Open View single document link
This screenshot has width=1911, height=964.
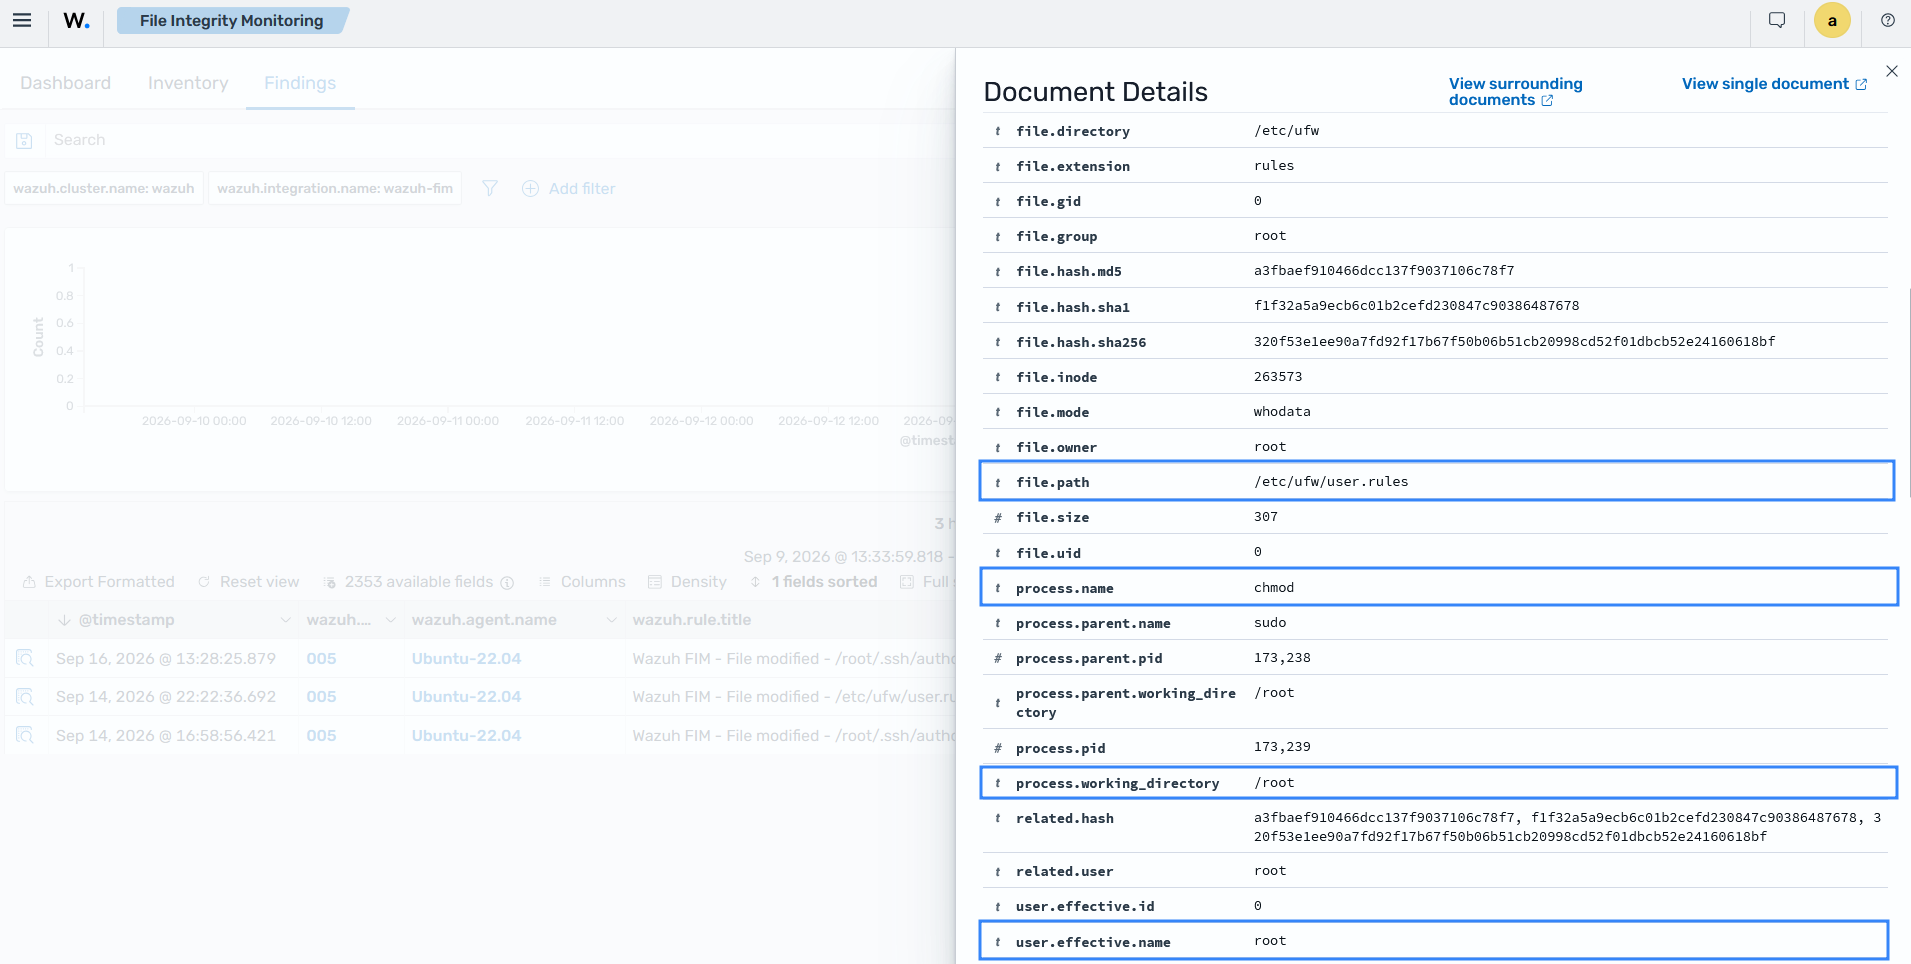(1774, 84)
